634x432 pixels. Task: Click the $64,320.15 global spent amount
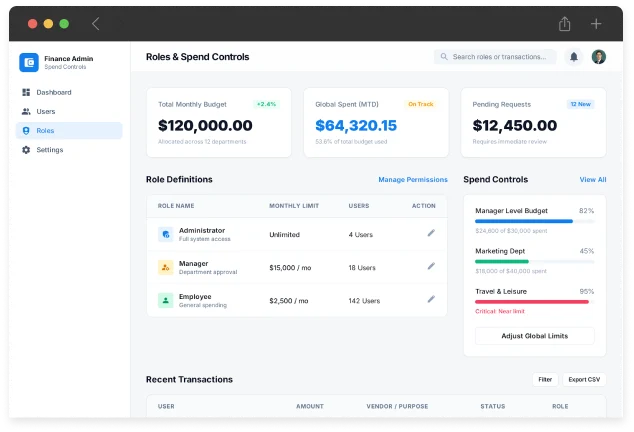pos(356,125)
